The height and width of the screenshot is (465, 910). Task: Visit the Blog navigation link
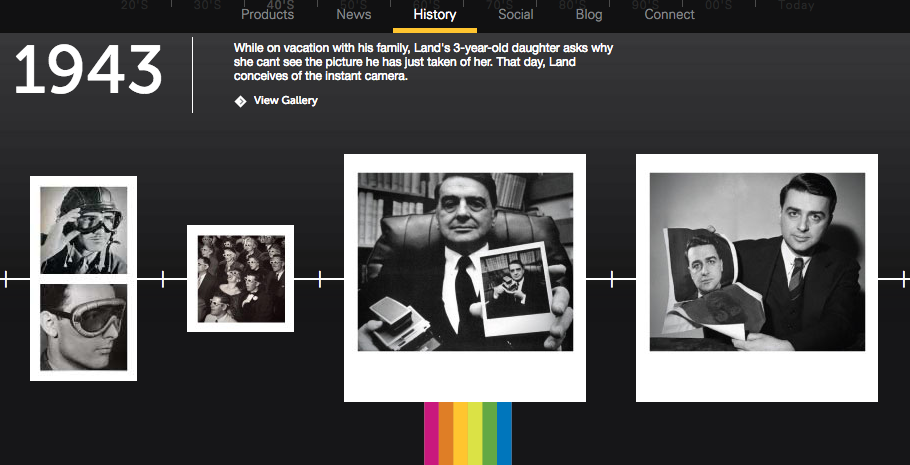tap(588, 15)
